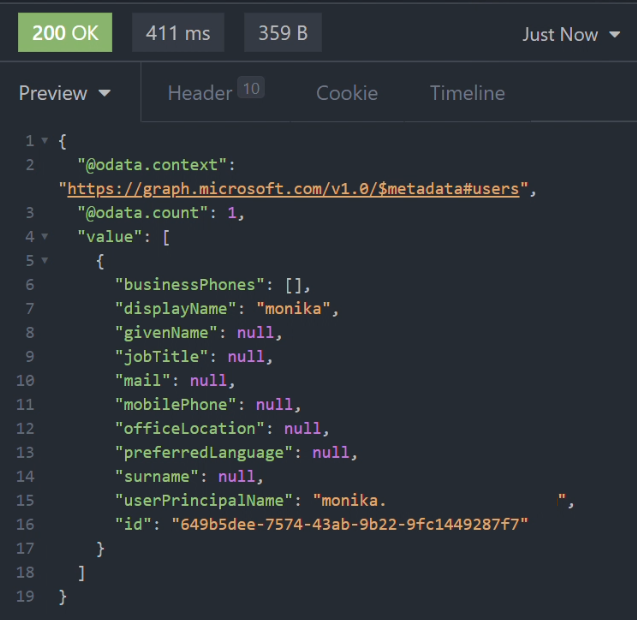Open the graph.microsoft.com metadata link
This screenshot has height=620, width=637.
click(293, 189)
